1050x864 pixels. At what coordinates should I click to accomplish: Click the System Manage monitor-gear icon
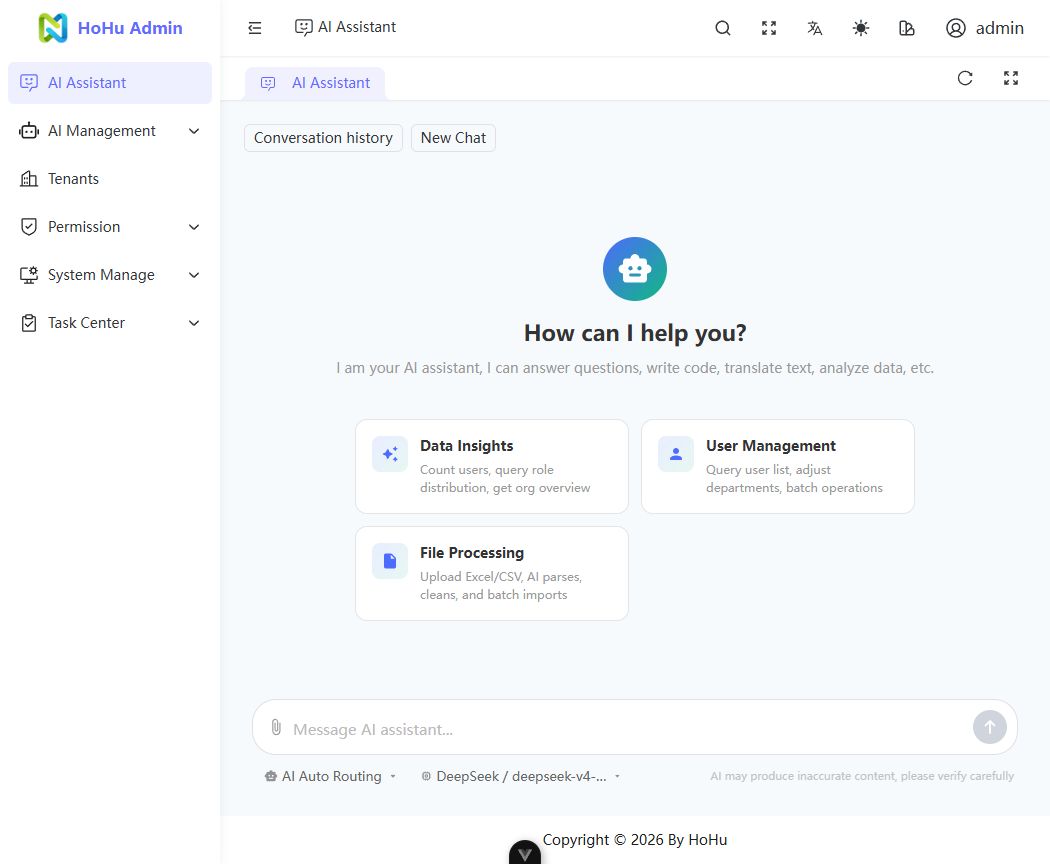coord(29,275)
